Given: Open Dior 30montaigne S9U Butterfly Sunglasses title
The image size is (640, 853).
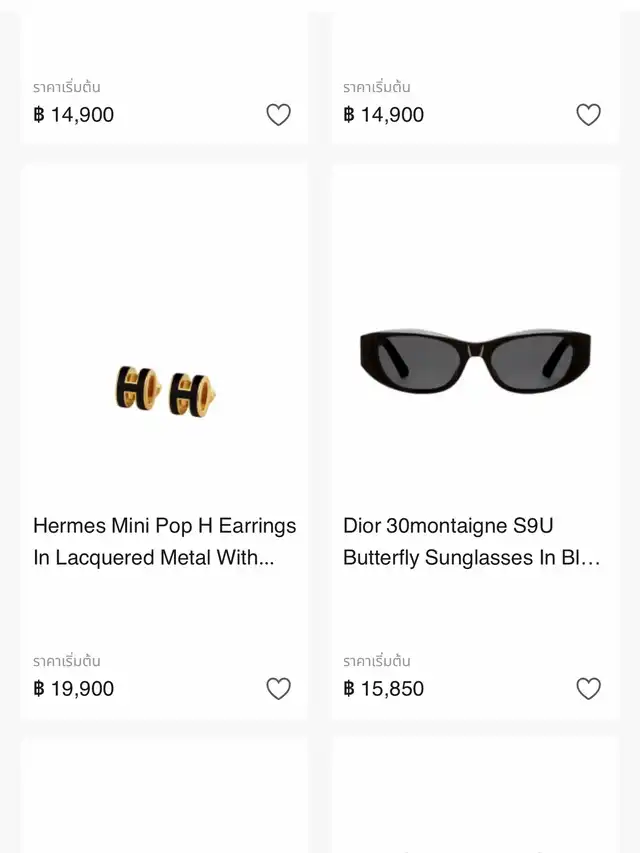Looking at the screenshot, I should coord(471,541).
